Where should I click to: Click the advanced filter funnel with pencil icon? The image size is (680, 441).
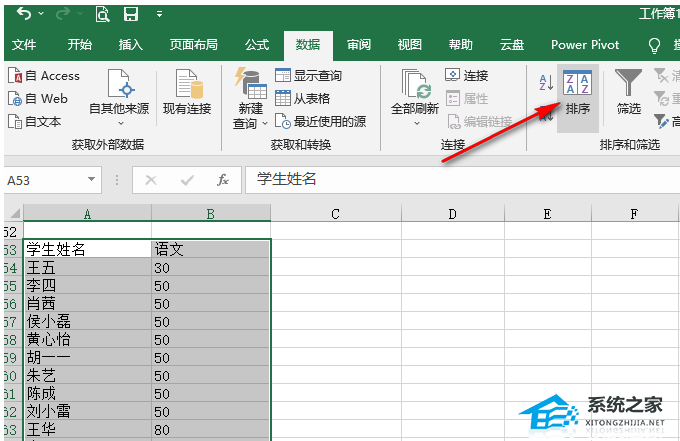(x=661, y=121)
